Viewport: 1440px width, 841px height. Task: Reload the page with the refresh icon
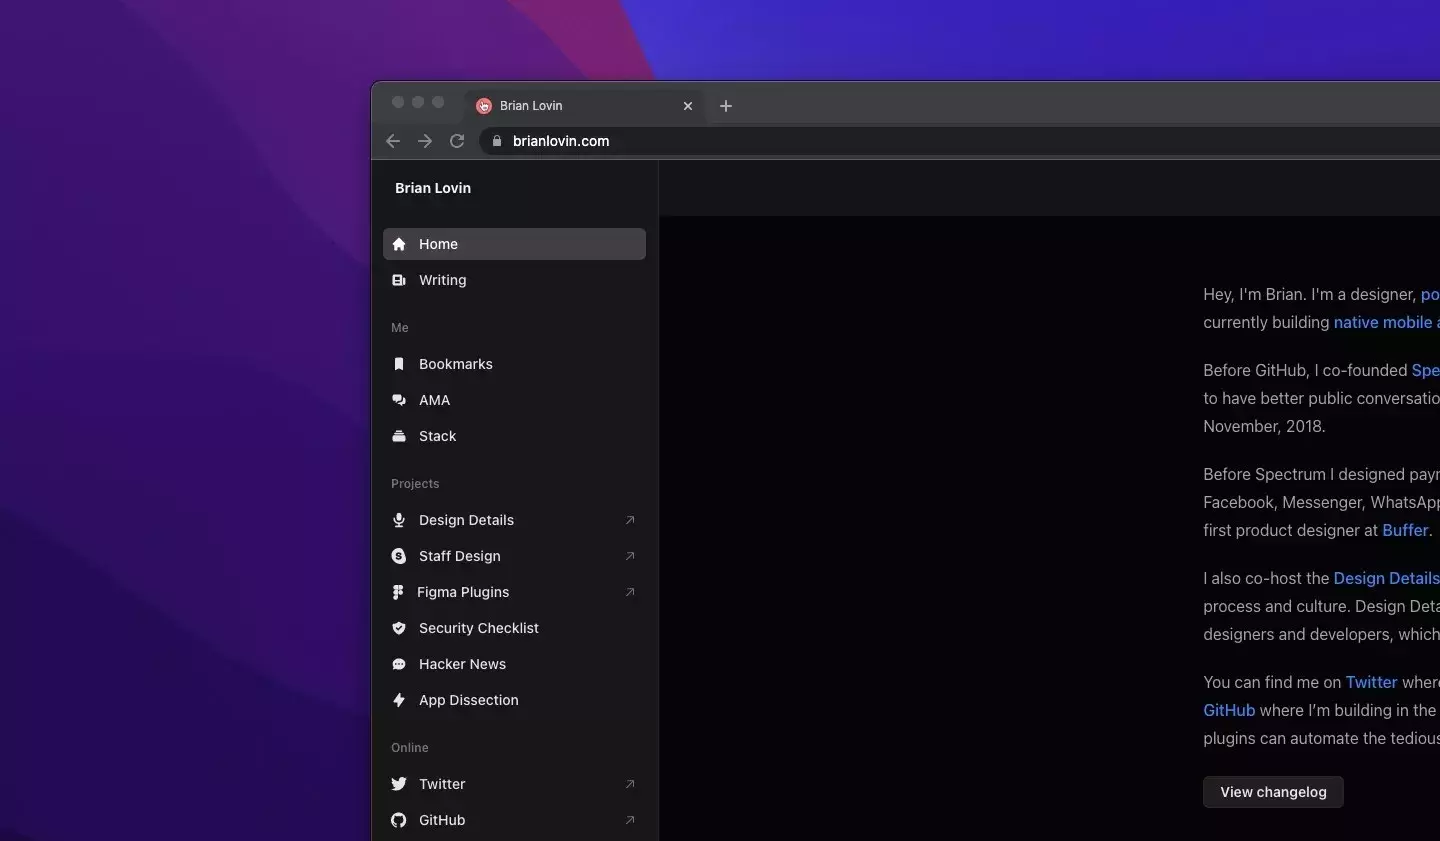pyautogui.click(x=456, y=141)
